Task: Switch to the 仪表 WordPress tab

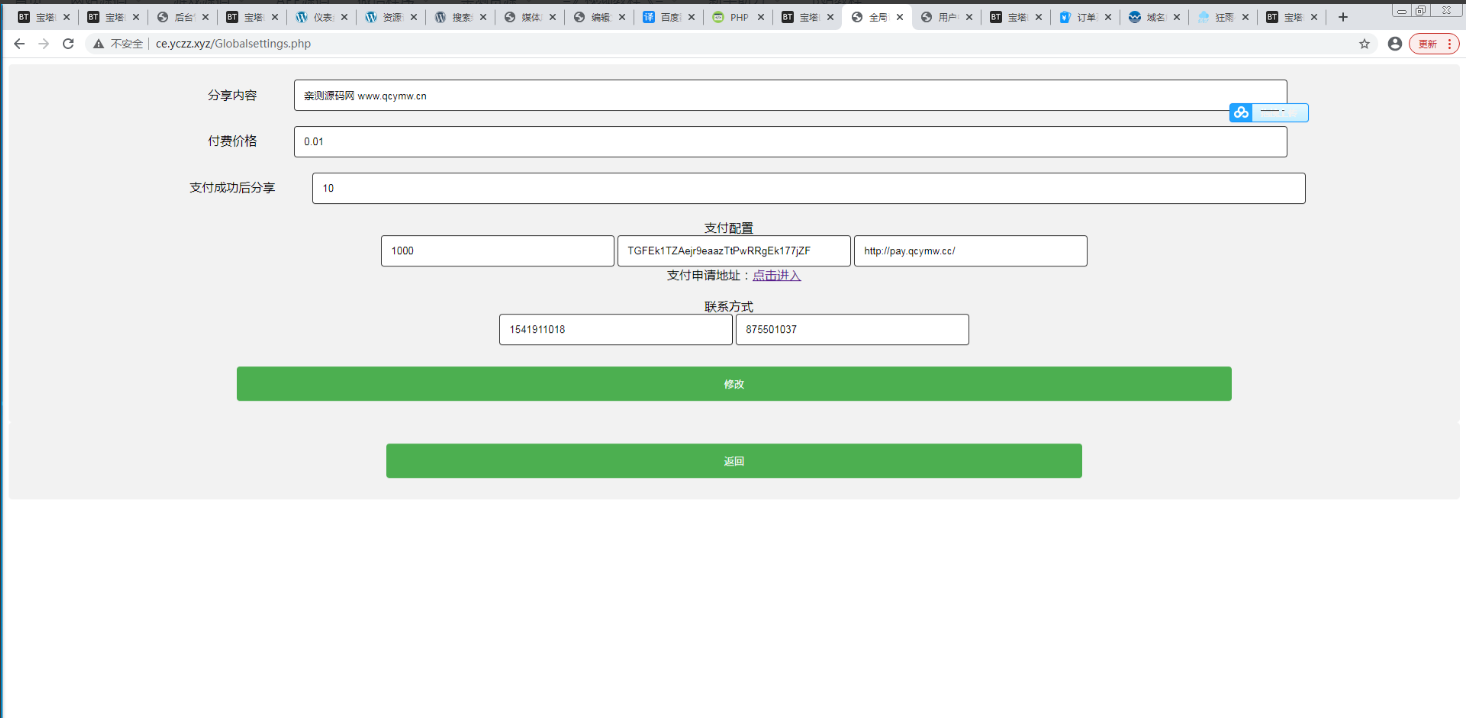Action: coord(320,17)
